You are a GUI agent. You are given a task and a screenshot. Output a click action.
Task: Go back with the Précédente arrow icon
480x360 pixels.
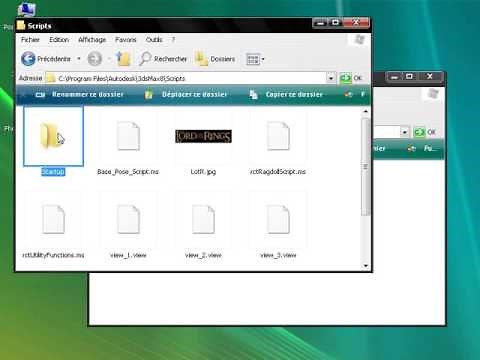pos(28,59)
